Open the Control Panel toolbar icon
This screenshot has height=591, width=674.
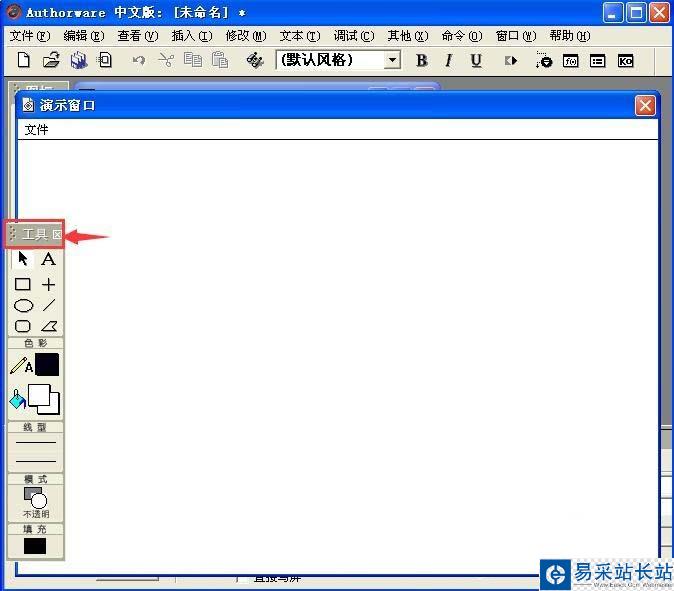[544, 61]
